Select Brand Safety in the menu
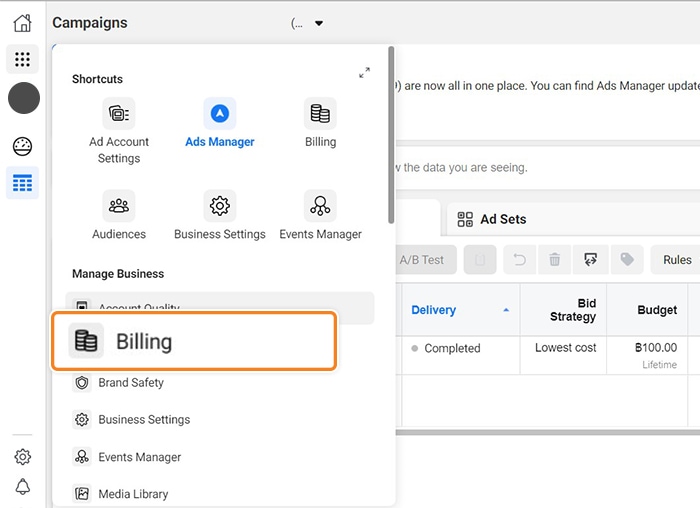 click(x=131, y=383)
